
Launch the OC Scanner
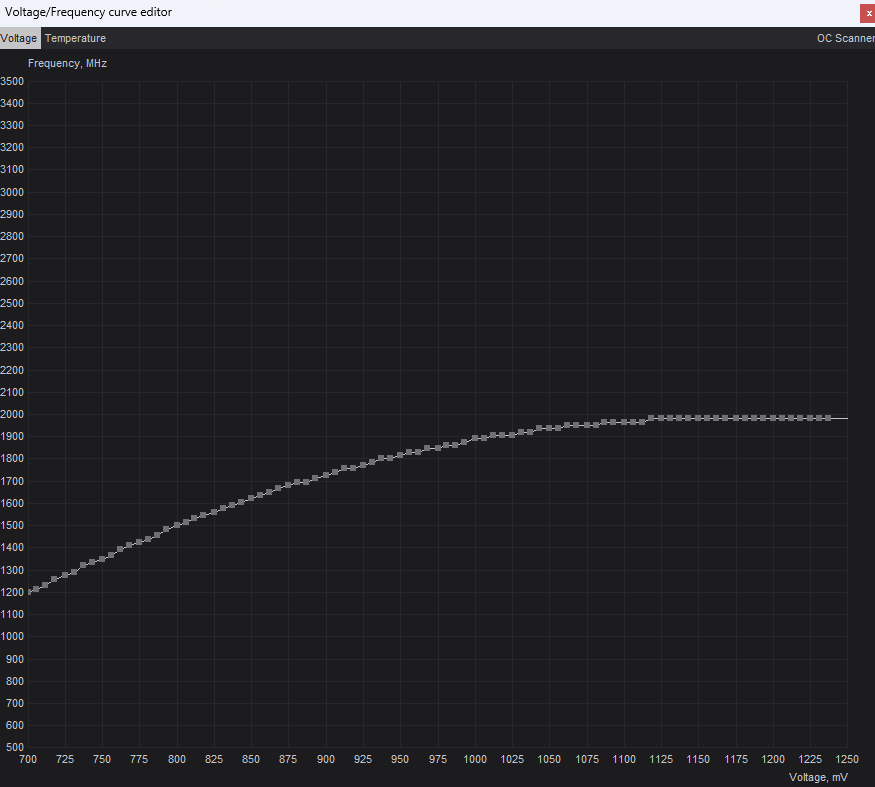coord(845,38)
